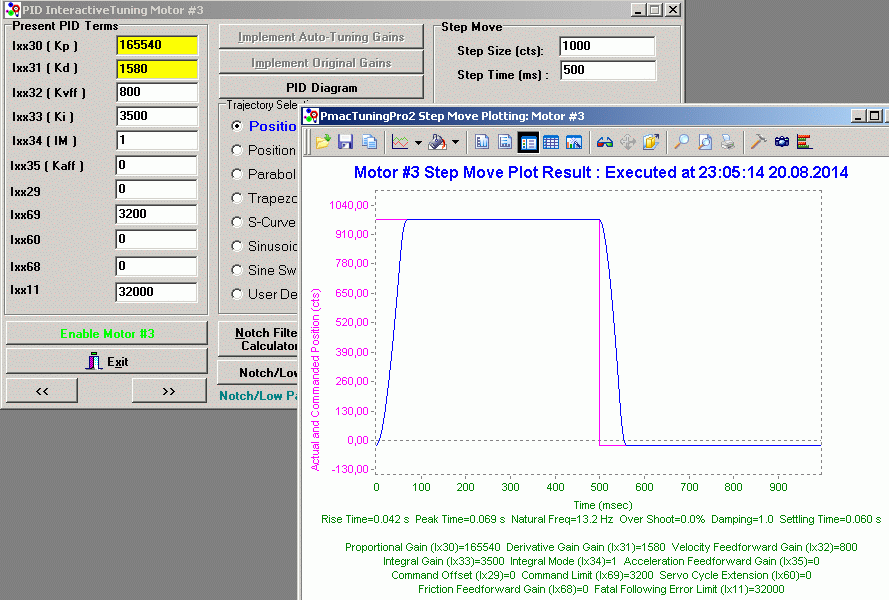
Task: Click Implement Original Gains button
Action: click(321, 63)
